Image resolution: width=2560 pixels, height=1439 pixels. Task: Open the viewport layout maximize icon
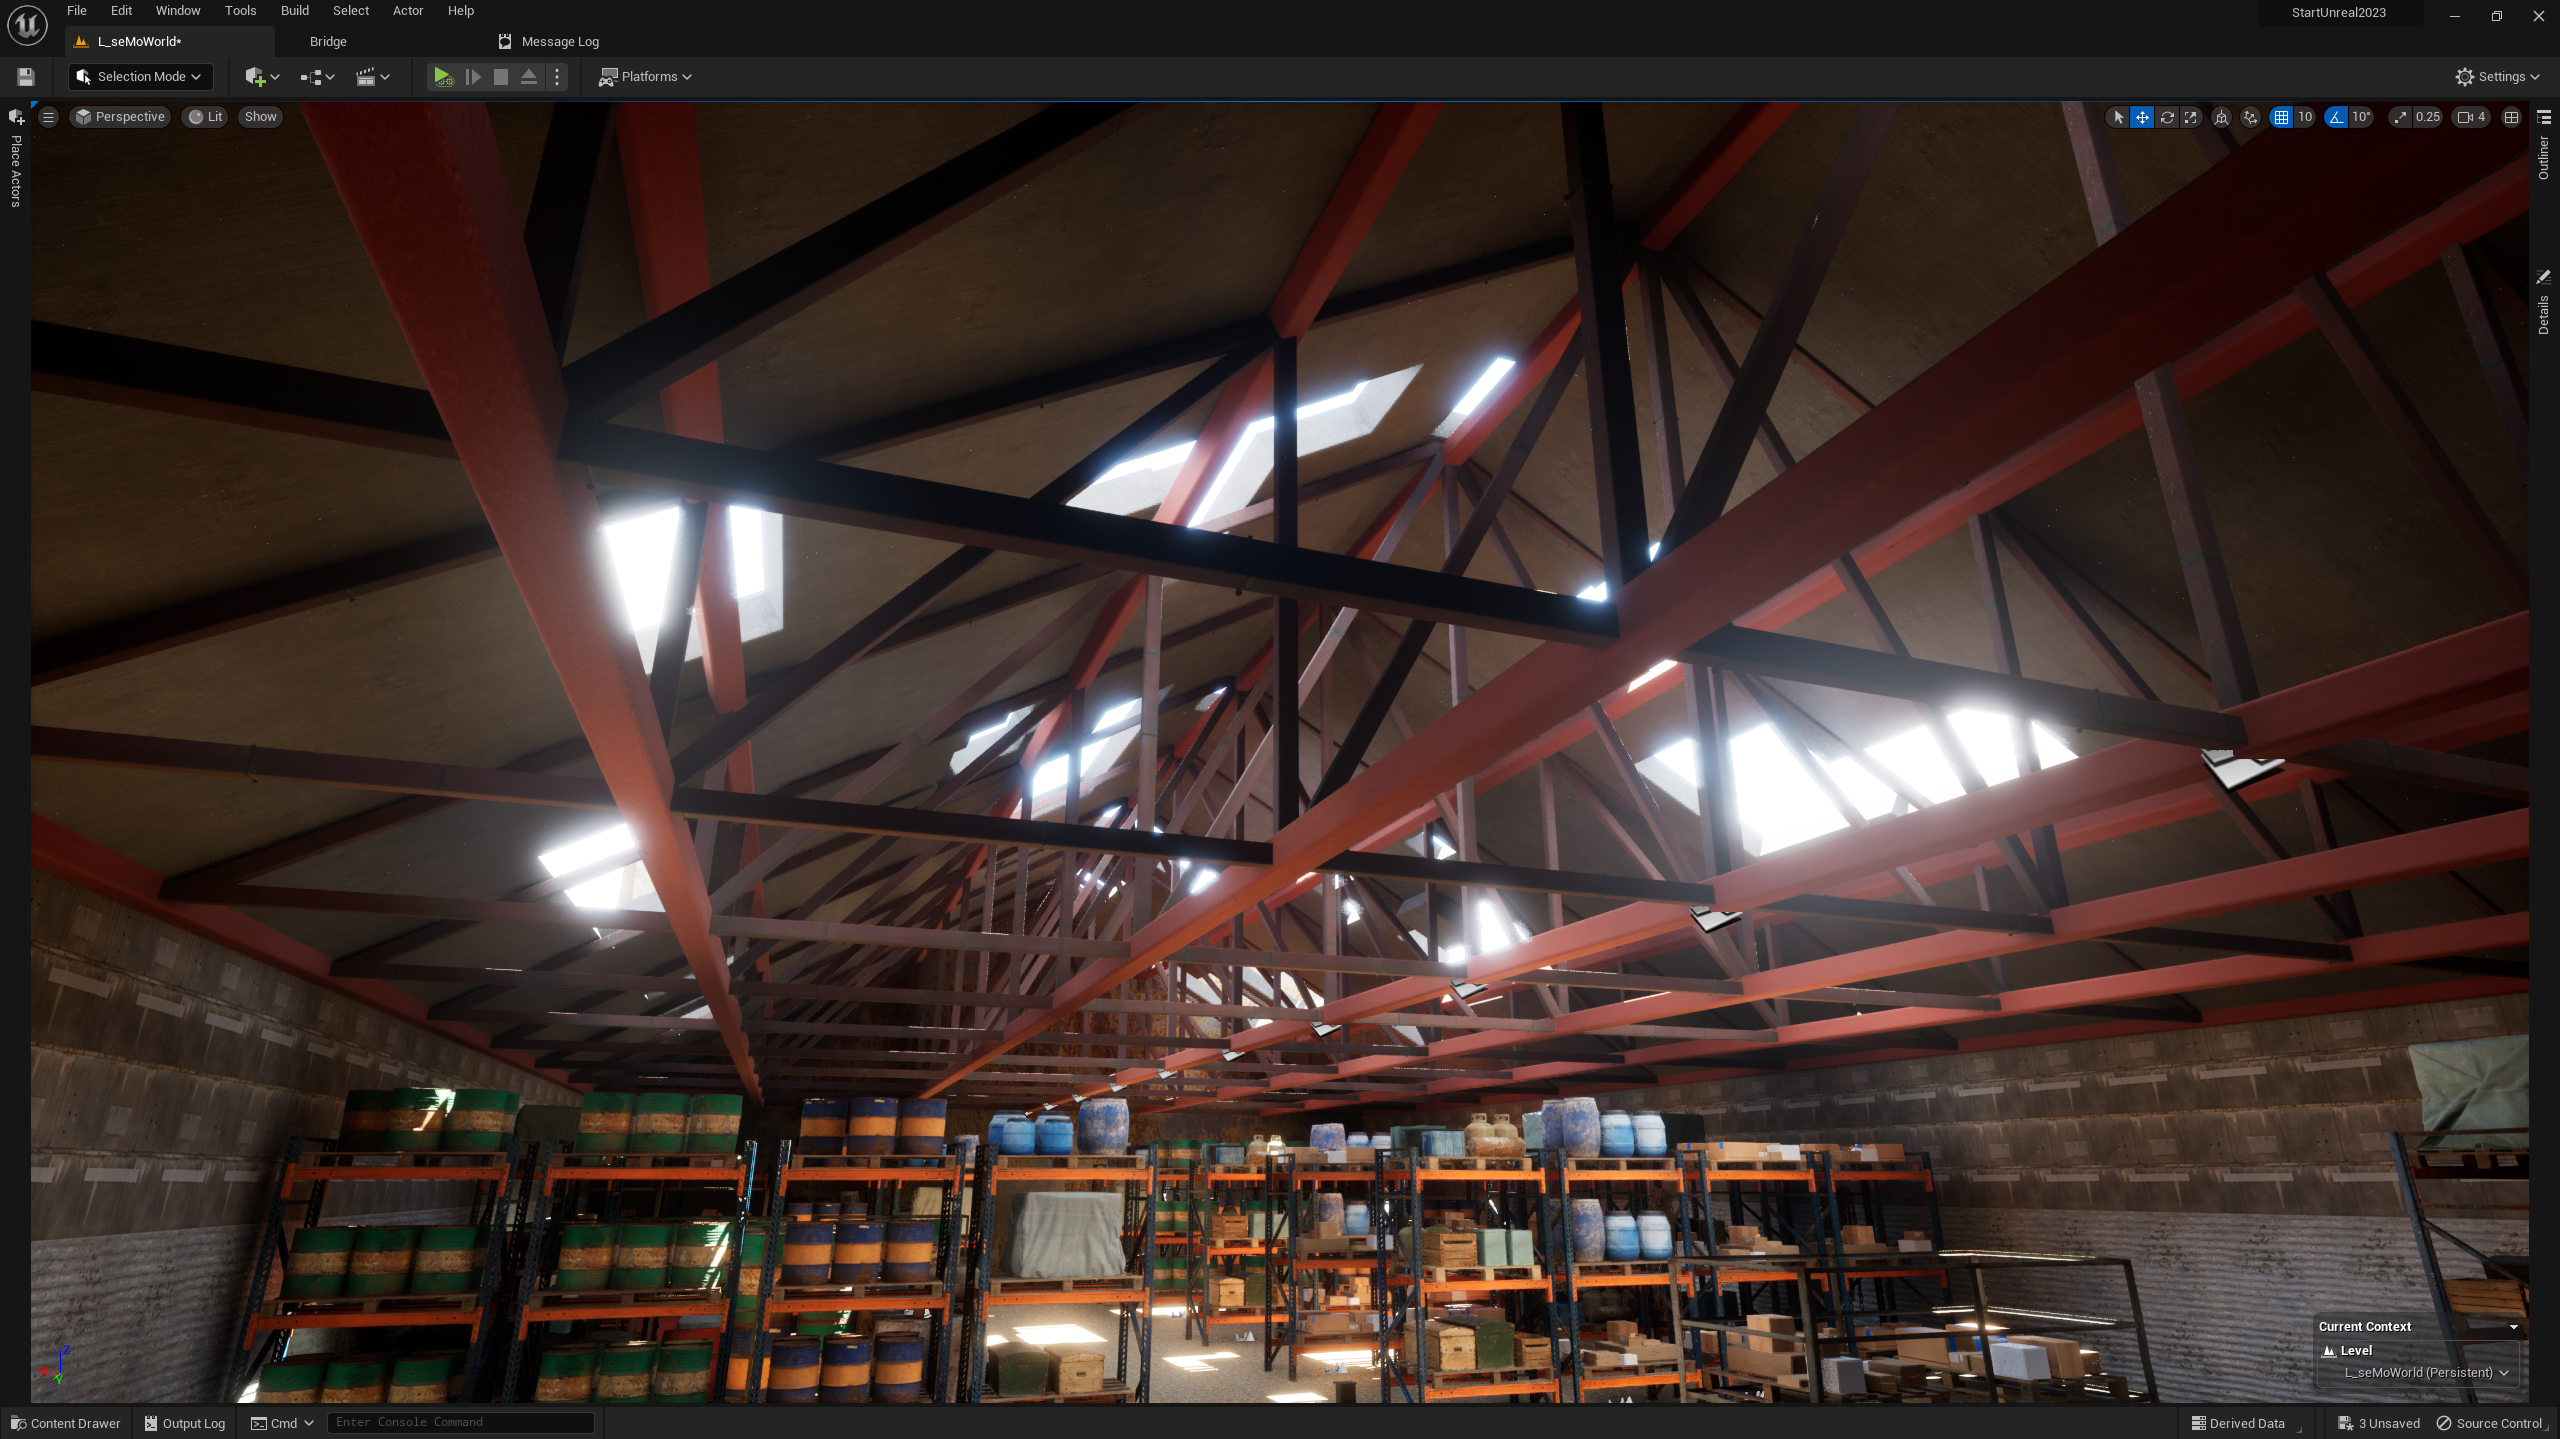point(2511,117)
